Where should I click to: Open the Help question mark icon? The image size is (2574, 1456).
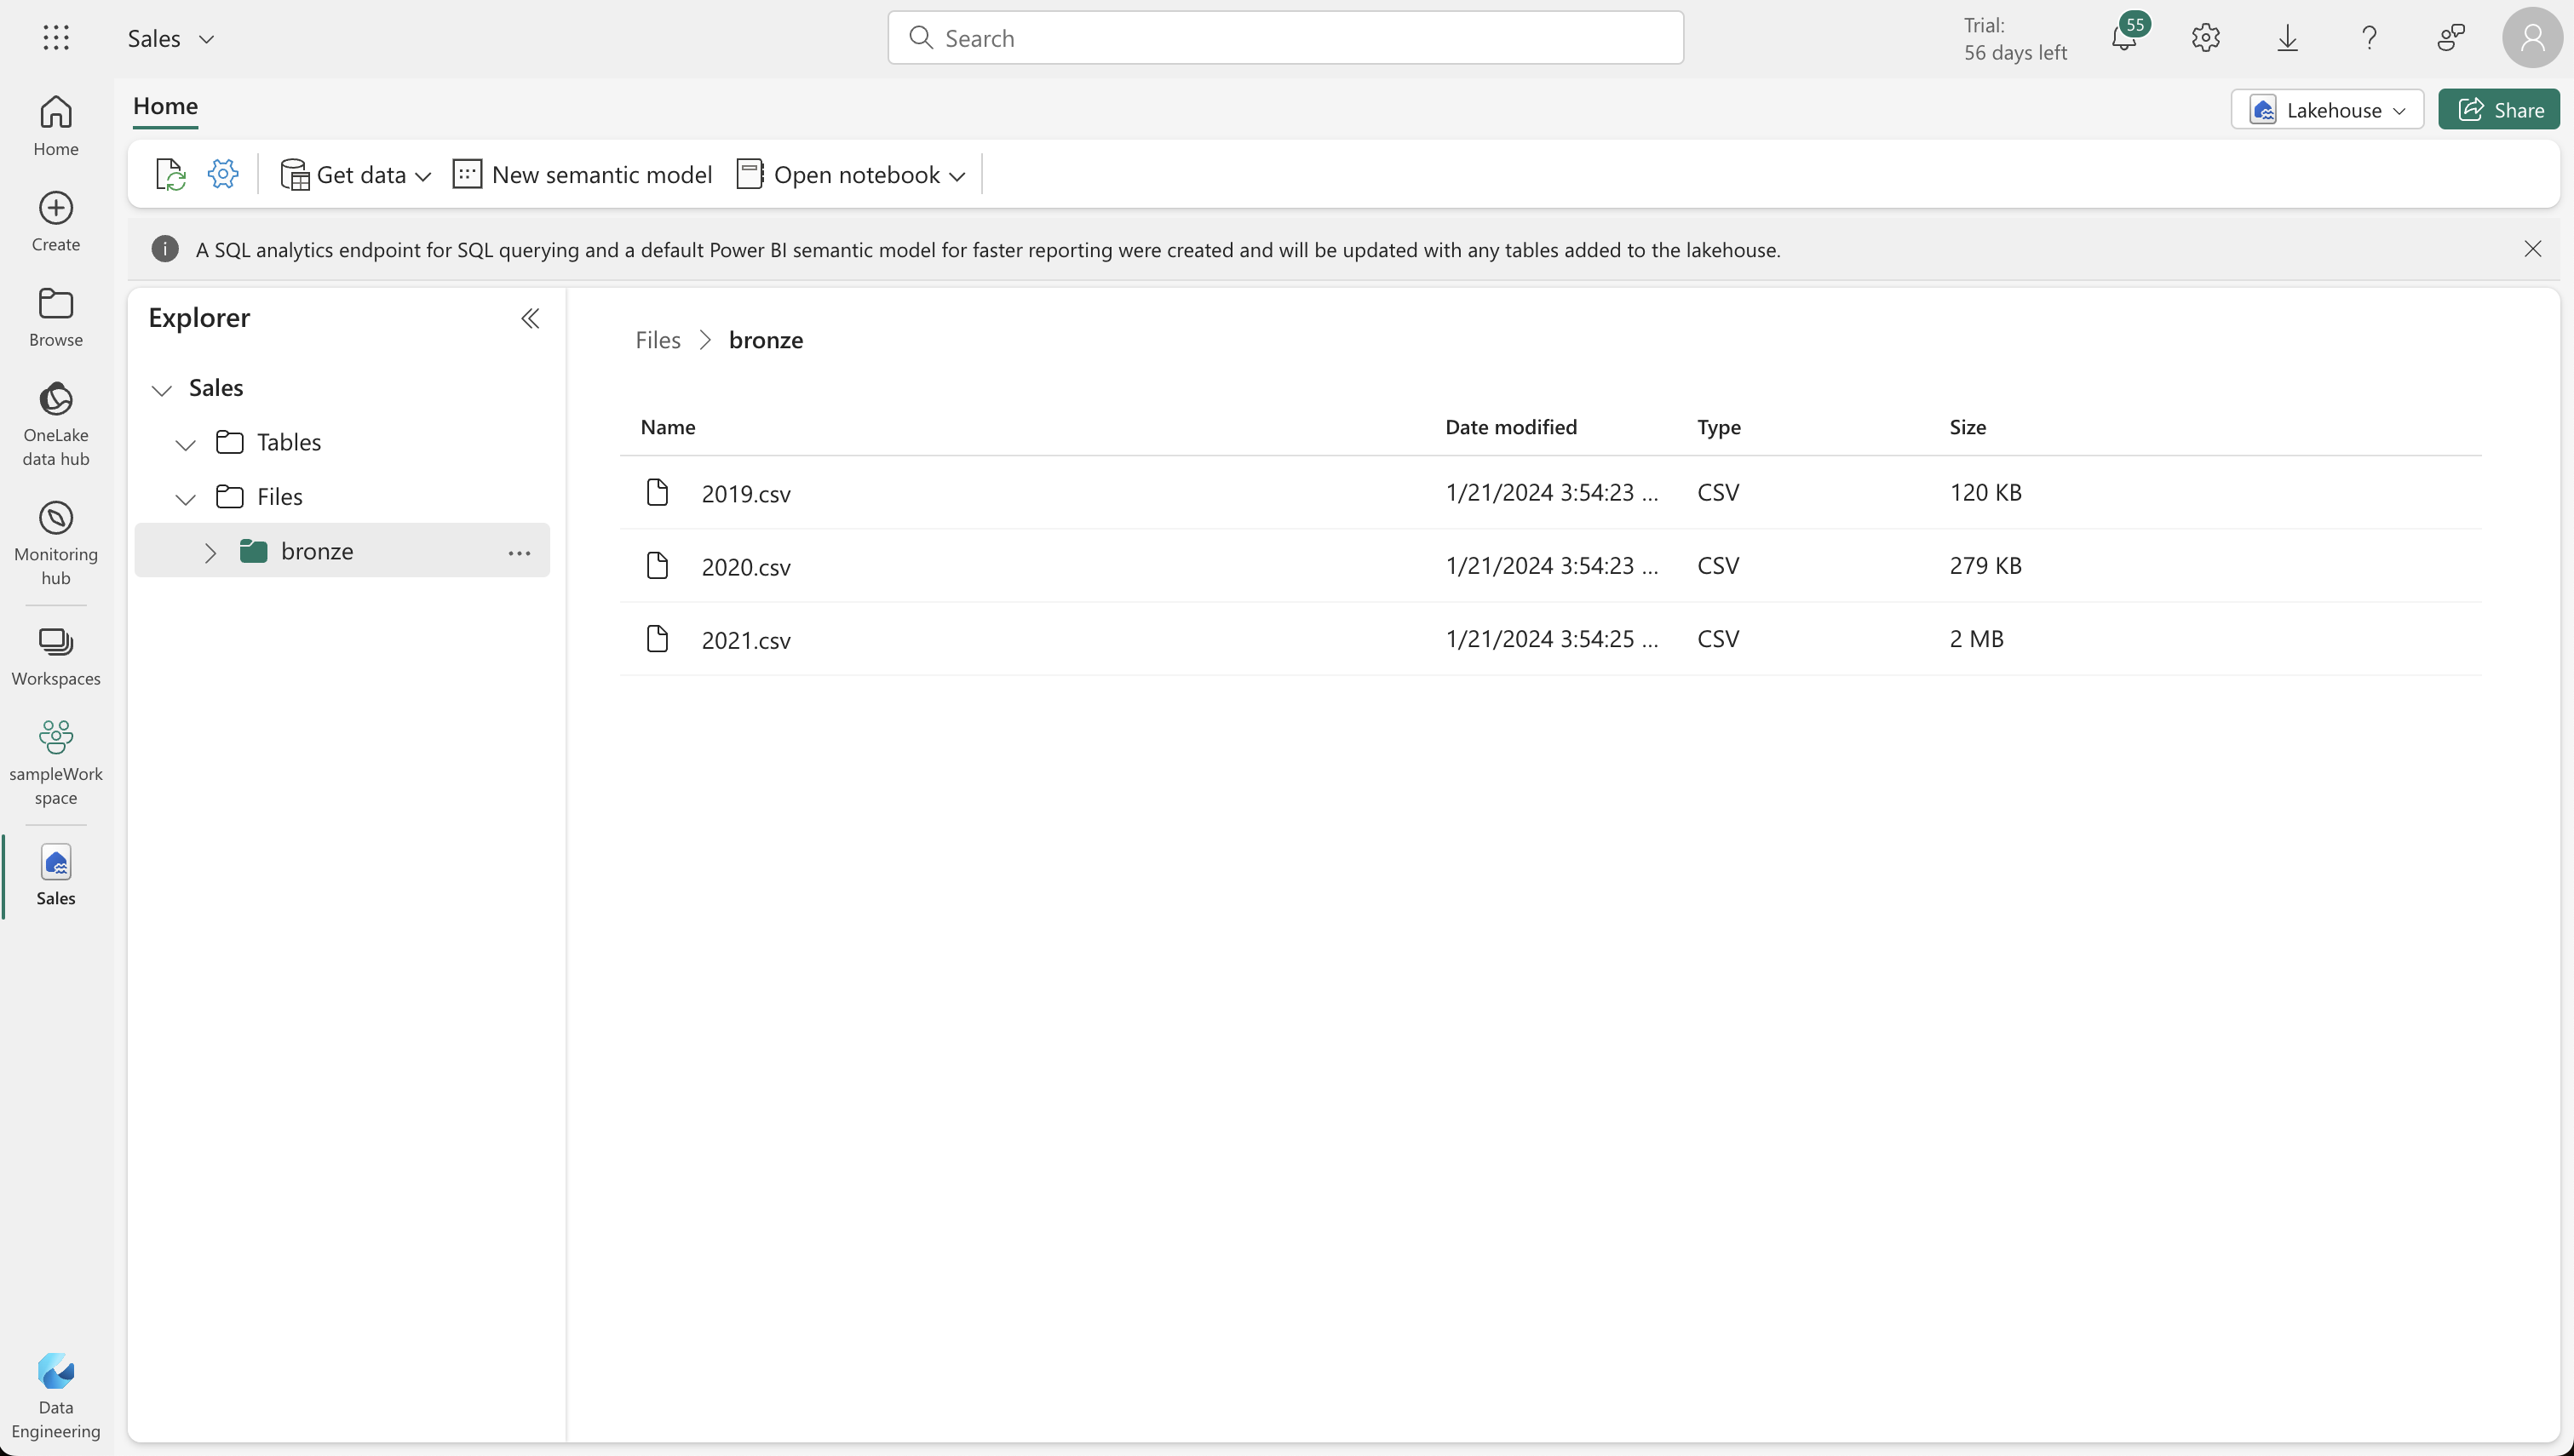(2369, 38)
